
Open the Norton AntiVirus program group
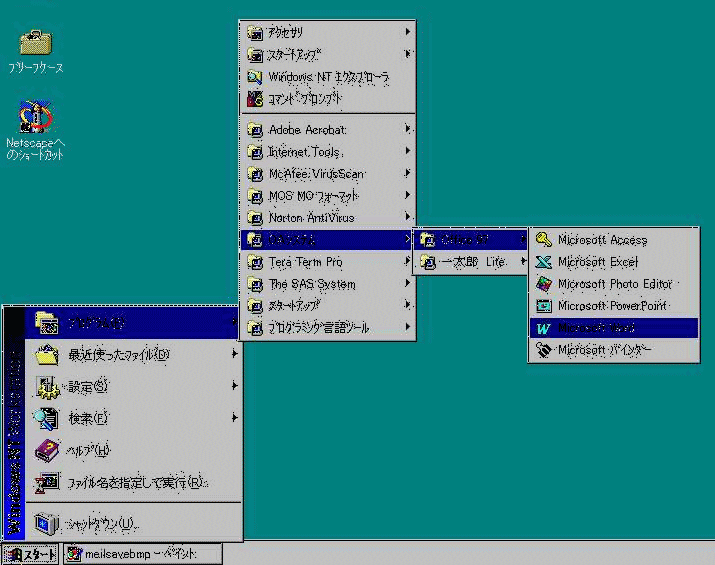click(x=327, y=218)
